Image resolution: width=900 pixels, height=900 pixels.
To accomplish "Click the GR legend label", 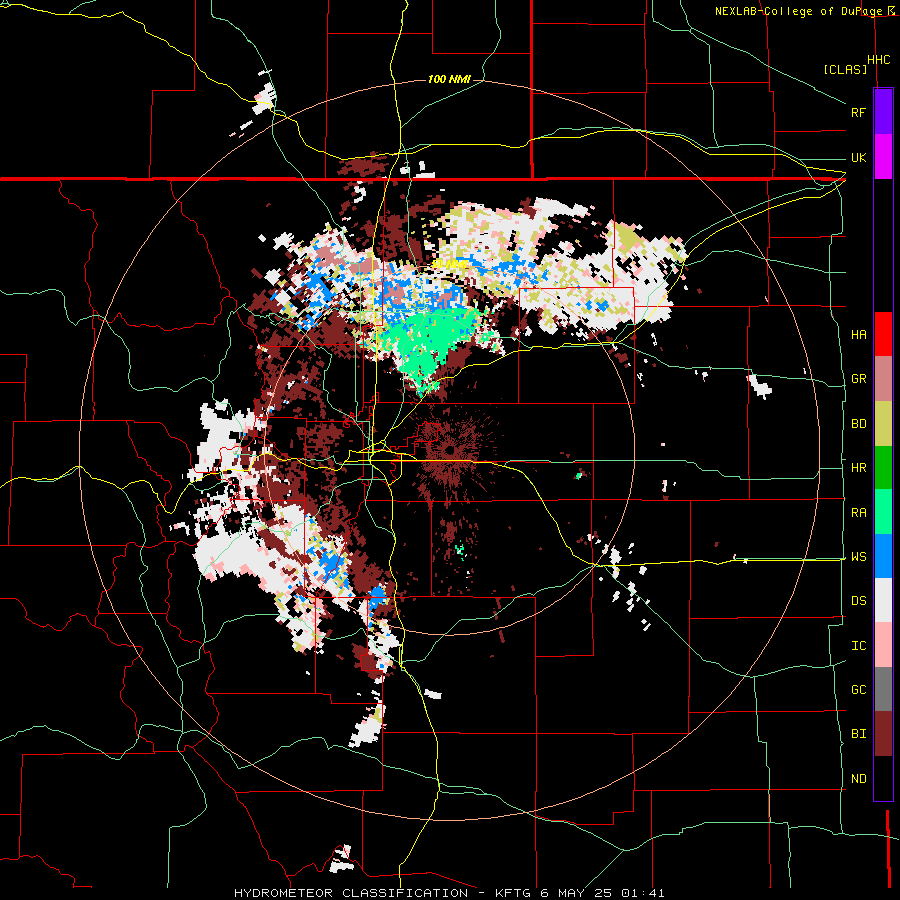I will pos(858,379).
